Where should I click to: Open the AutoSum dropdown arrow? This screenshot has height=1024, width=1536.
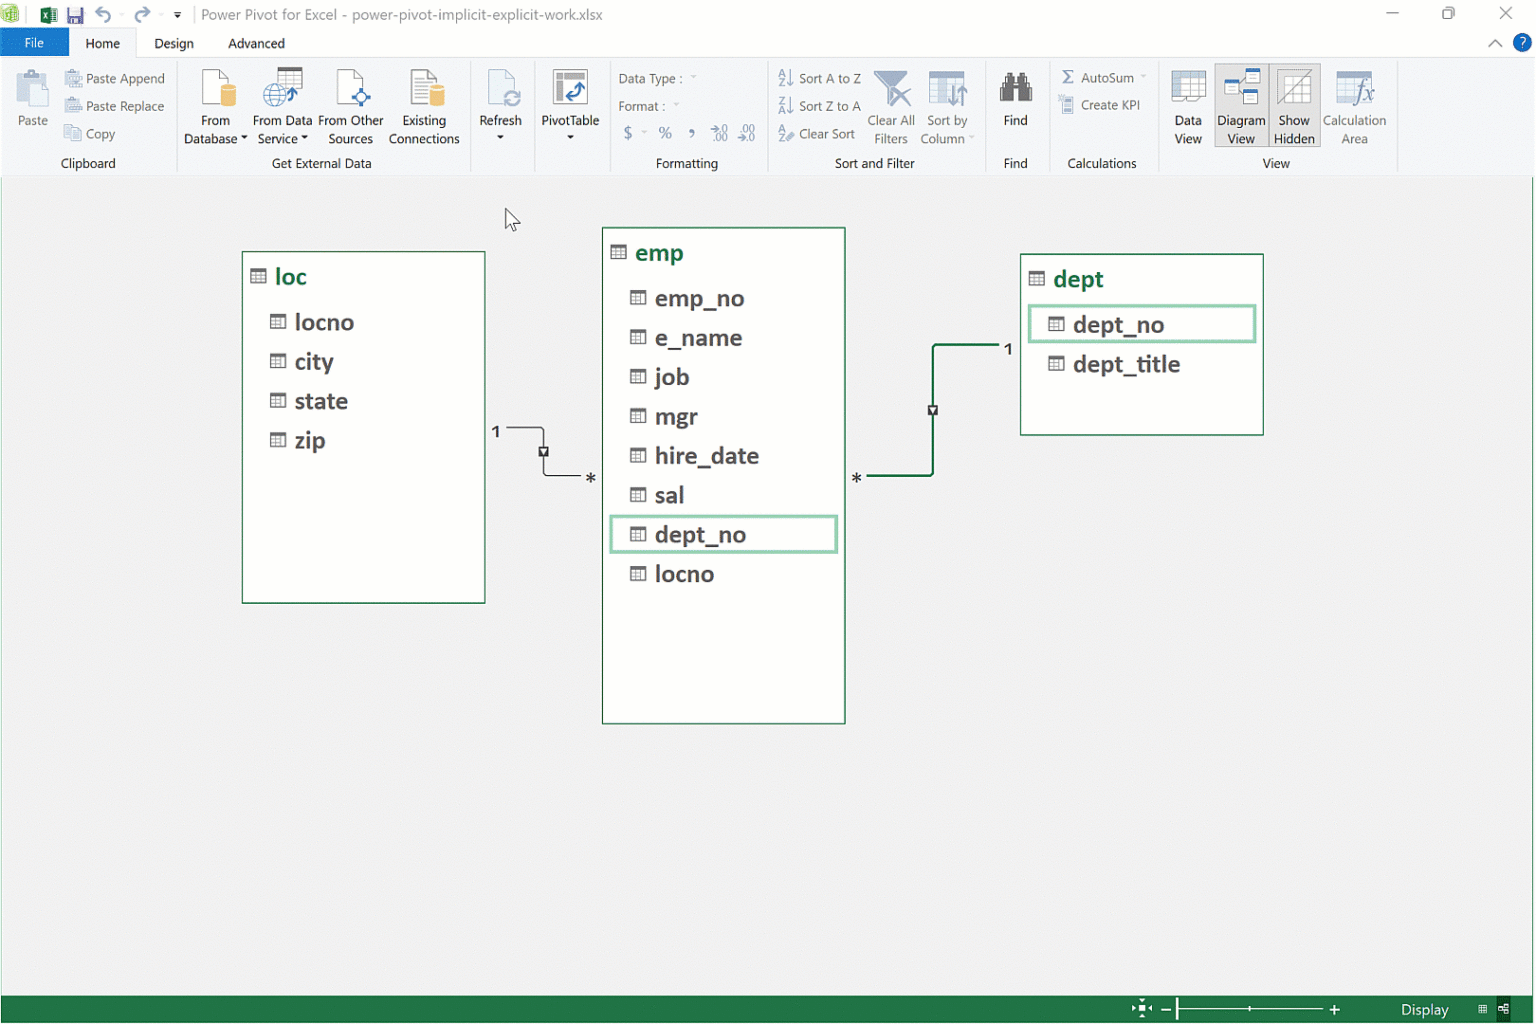click(1143, 78)
